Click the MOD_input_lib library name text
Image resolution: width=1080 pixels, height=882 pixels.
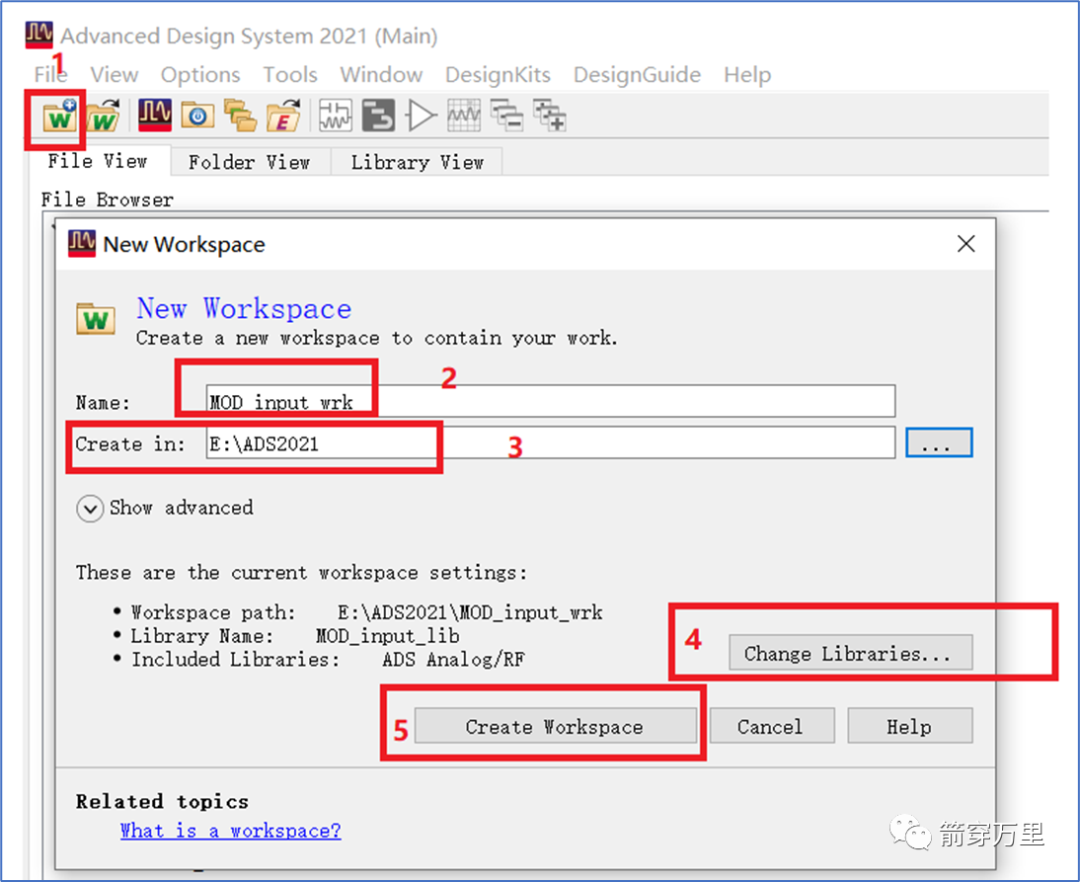[387, 636]
